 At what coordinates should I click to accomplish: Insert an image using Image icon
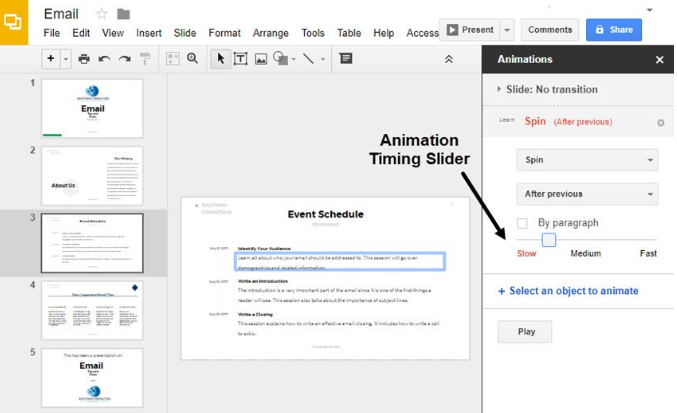click(261, 59)
